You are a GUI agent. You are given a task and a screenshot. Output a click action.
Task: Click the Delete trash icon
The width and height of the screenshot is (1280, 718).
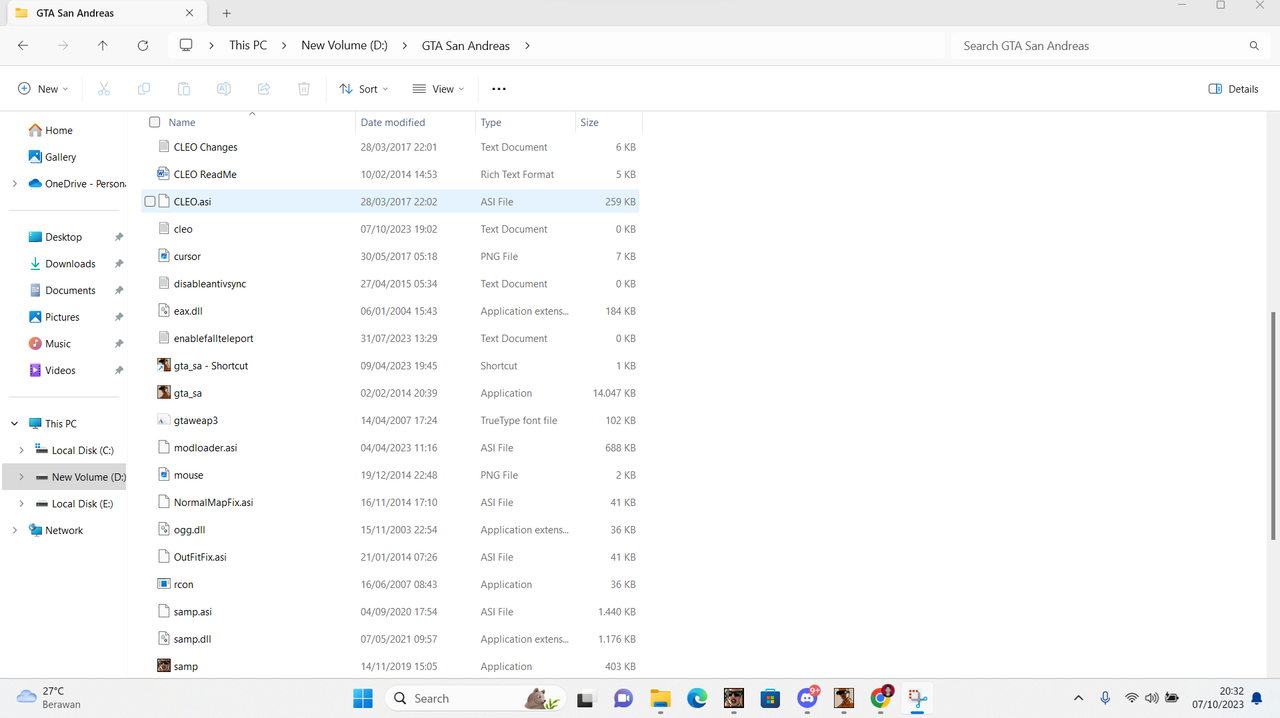click(304, 89)
